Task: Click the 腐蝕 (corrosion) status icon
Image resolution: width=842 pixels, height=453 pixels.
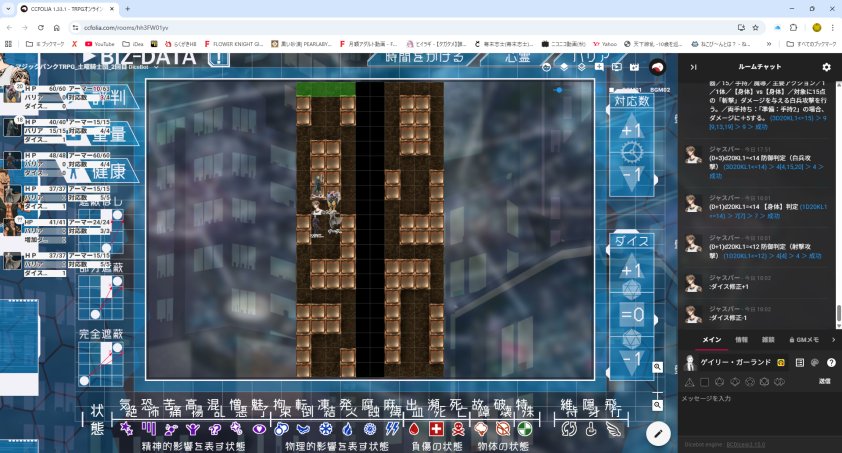Action: click(x=369, y=429)
